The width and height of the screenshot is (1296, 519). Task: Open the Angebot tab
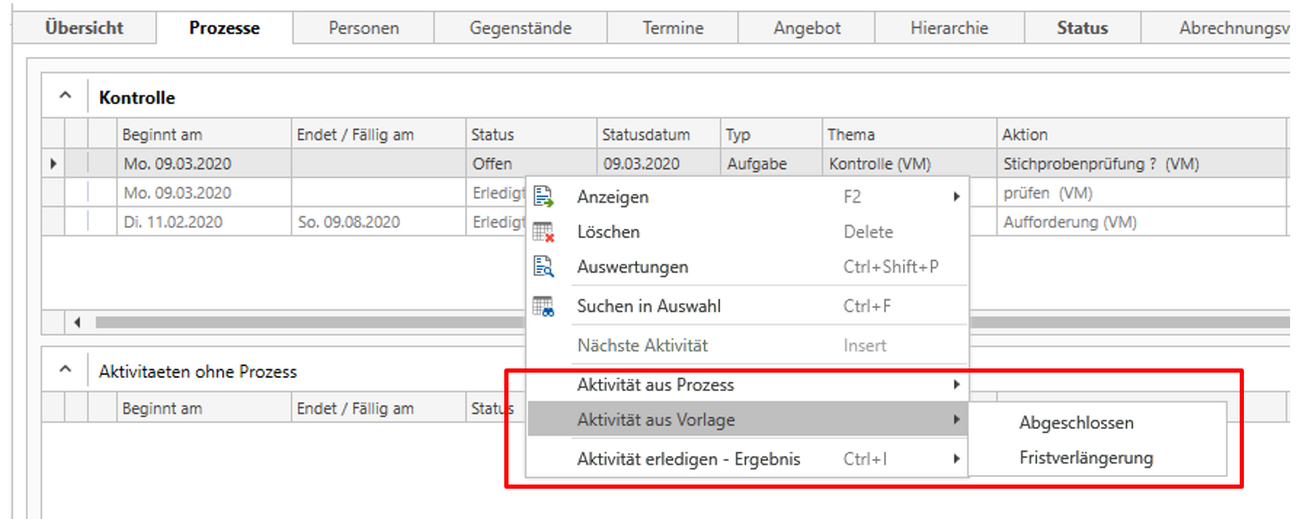807,28
